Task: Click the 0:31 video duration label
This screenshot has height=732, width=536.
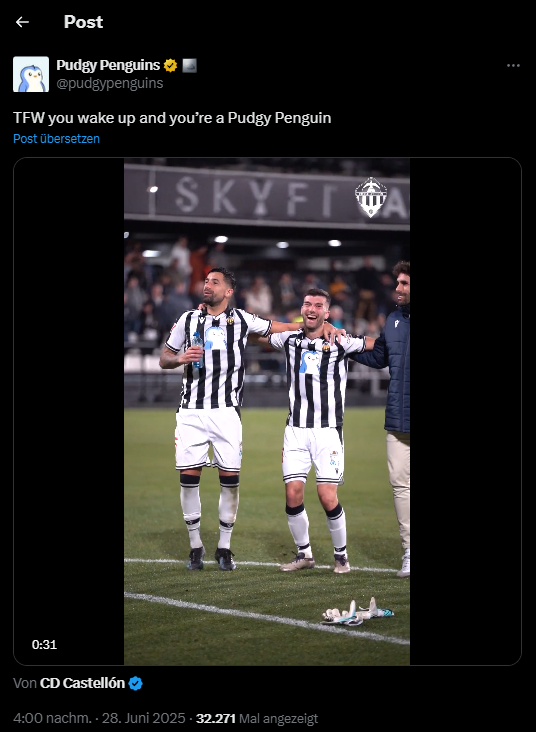Action: [x=44, y=645]
